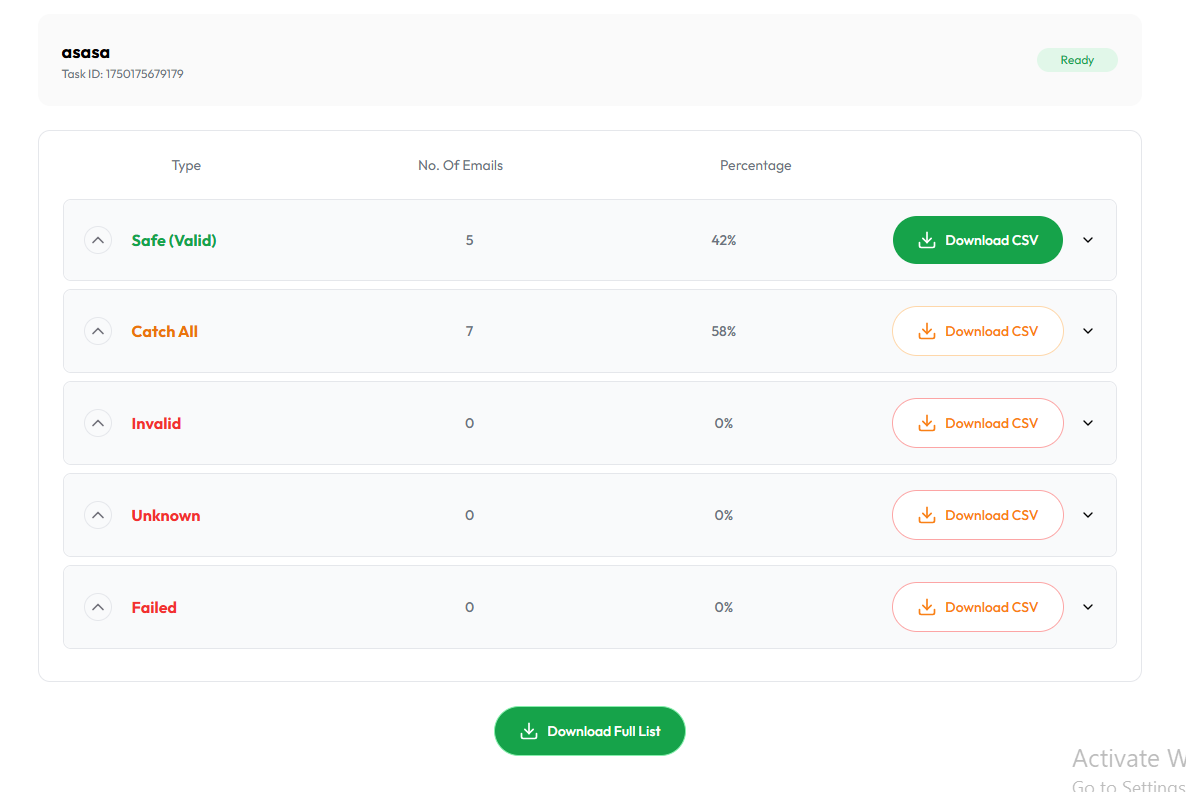Click the download icon in Download Full List
This screenshot has height=792, width=1186.
click(529, 731)
